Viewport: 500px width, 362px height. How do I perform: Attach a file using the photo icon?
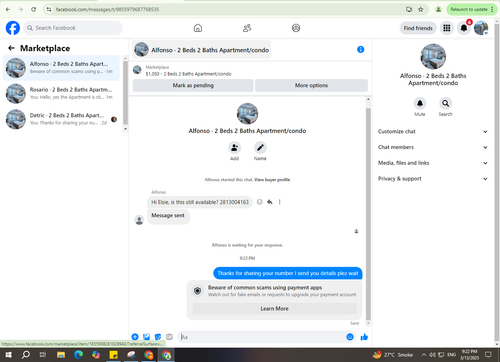(x=146, y=337)
